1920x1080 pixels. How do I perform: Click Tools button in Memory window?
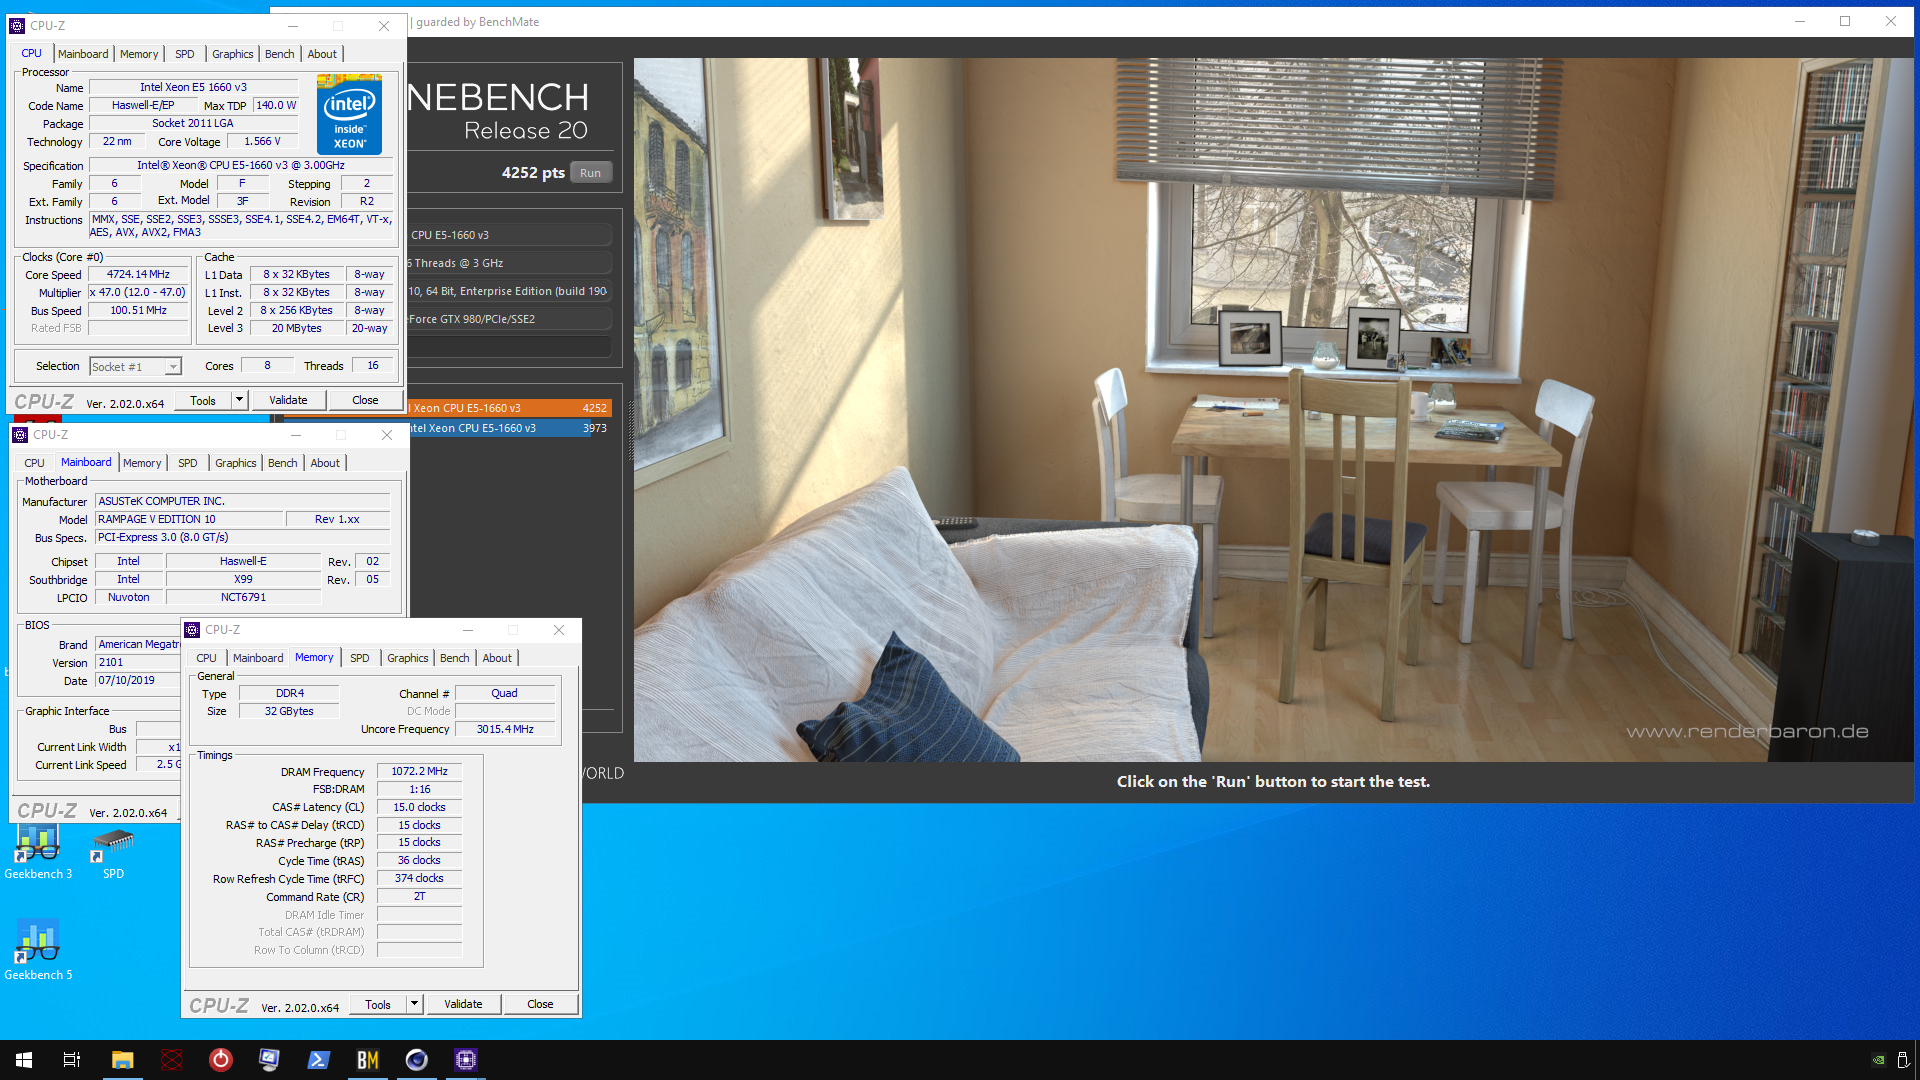(378, 1004)
